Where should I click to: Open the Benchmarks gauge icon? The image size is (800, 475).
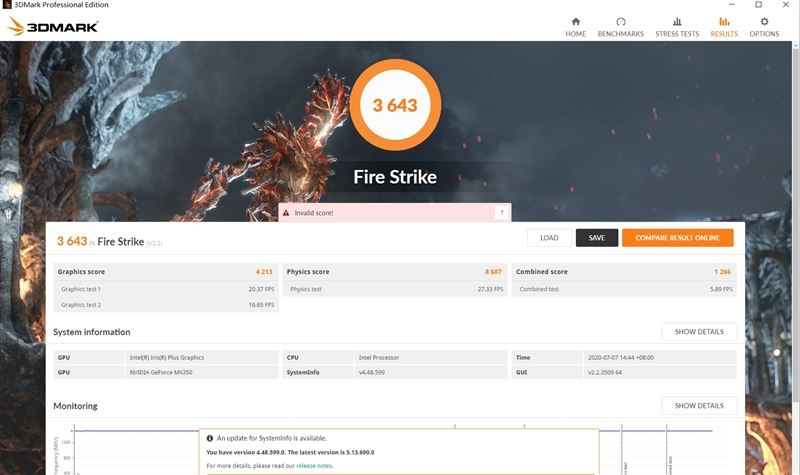620,21
